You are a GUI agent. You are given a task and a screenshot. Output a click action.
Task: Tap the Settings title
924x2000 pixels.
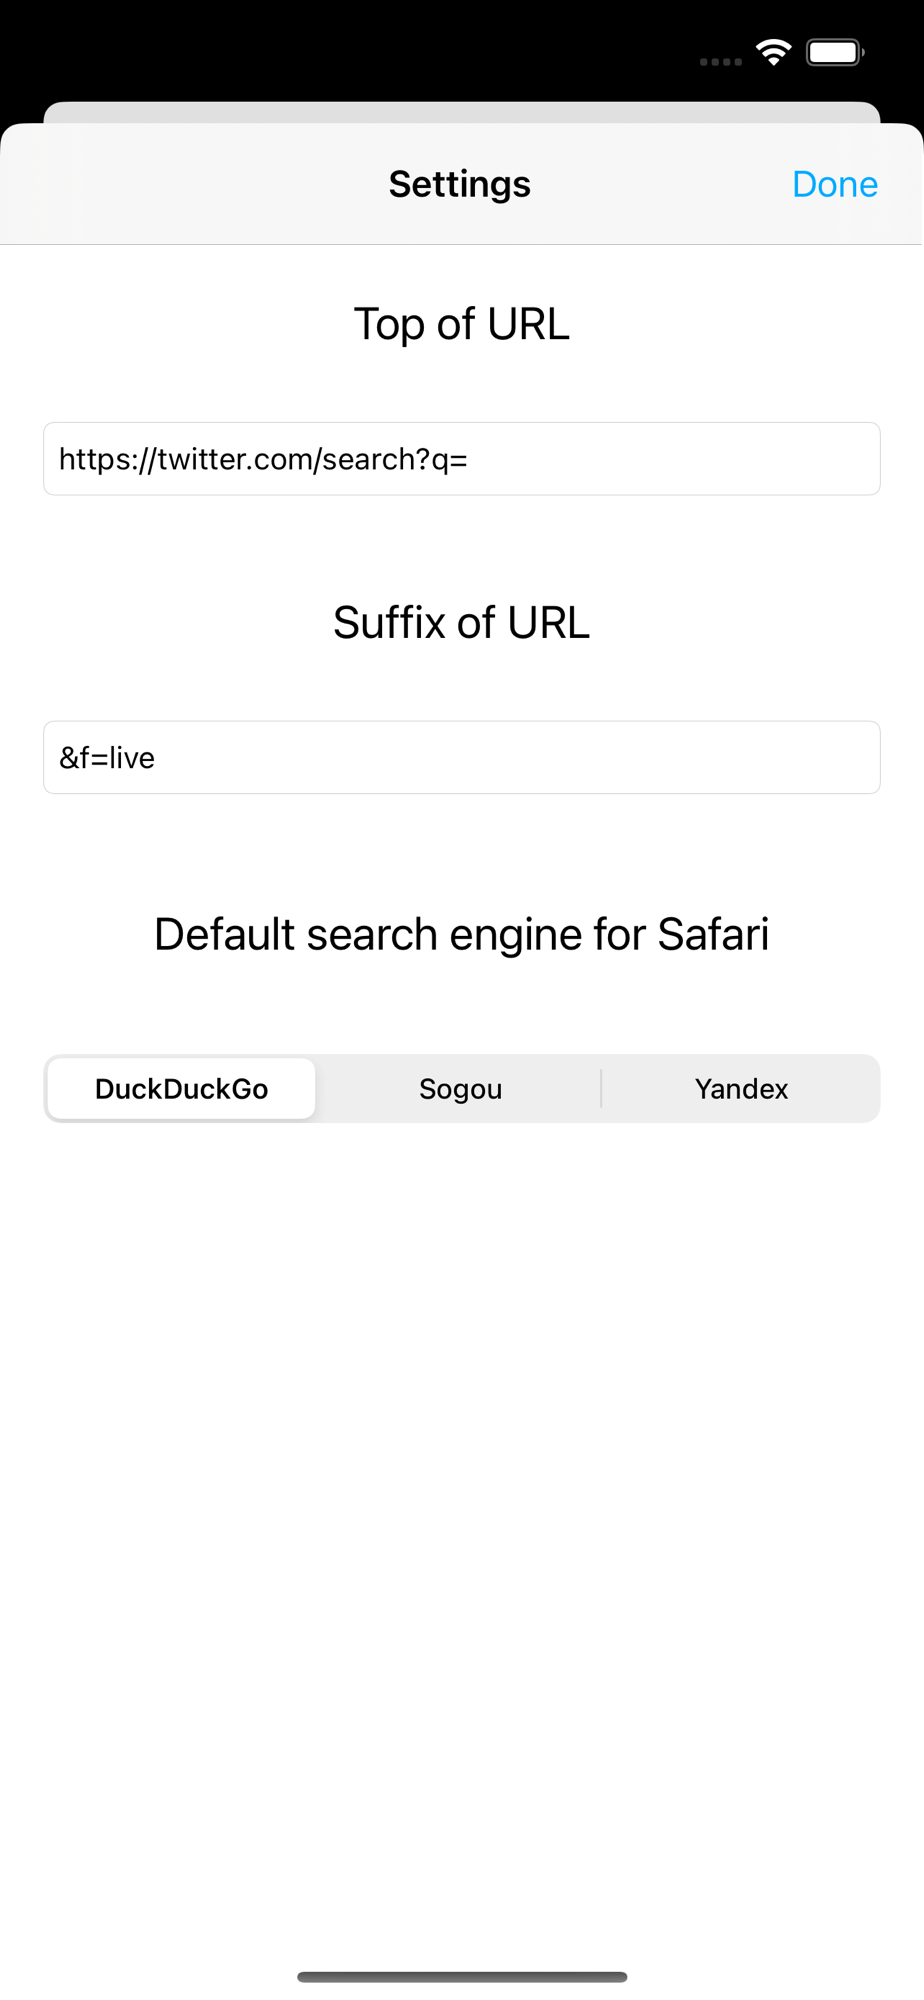click(460, 184)
